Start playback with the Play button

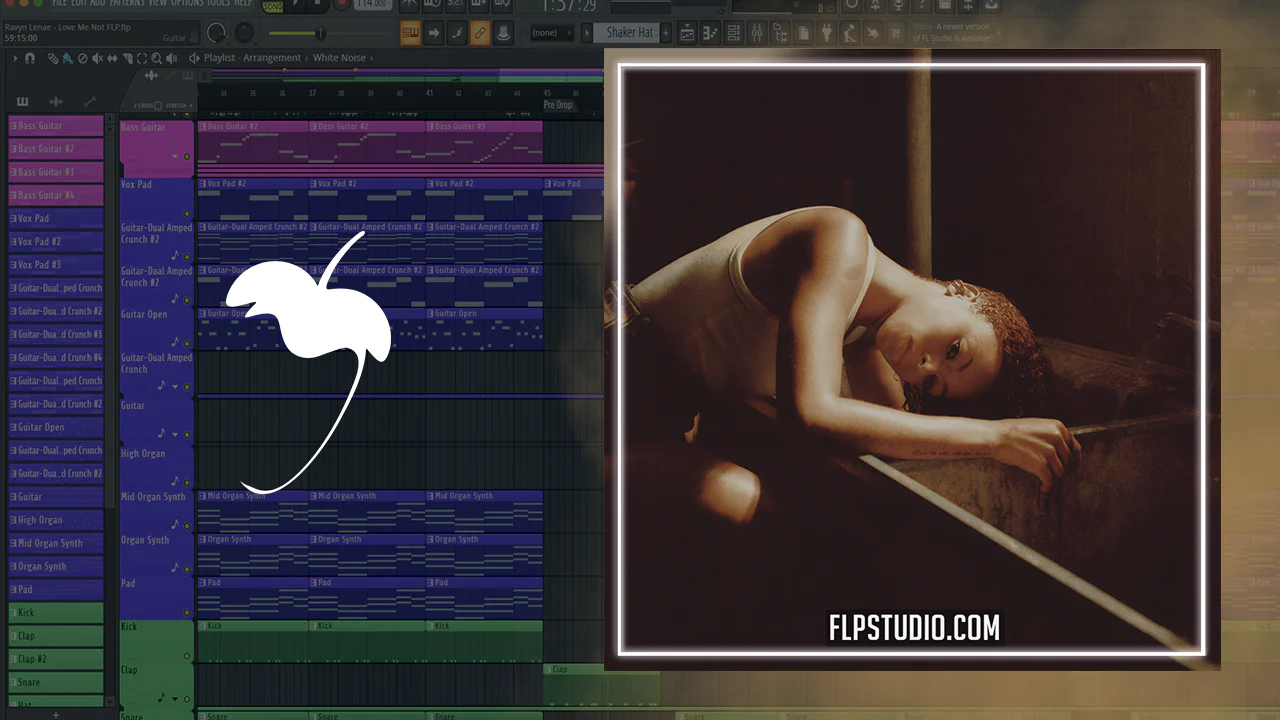point(294,4)
